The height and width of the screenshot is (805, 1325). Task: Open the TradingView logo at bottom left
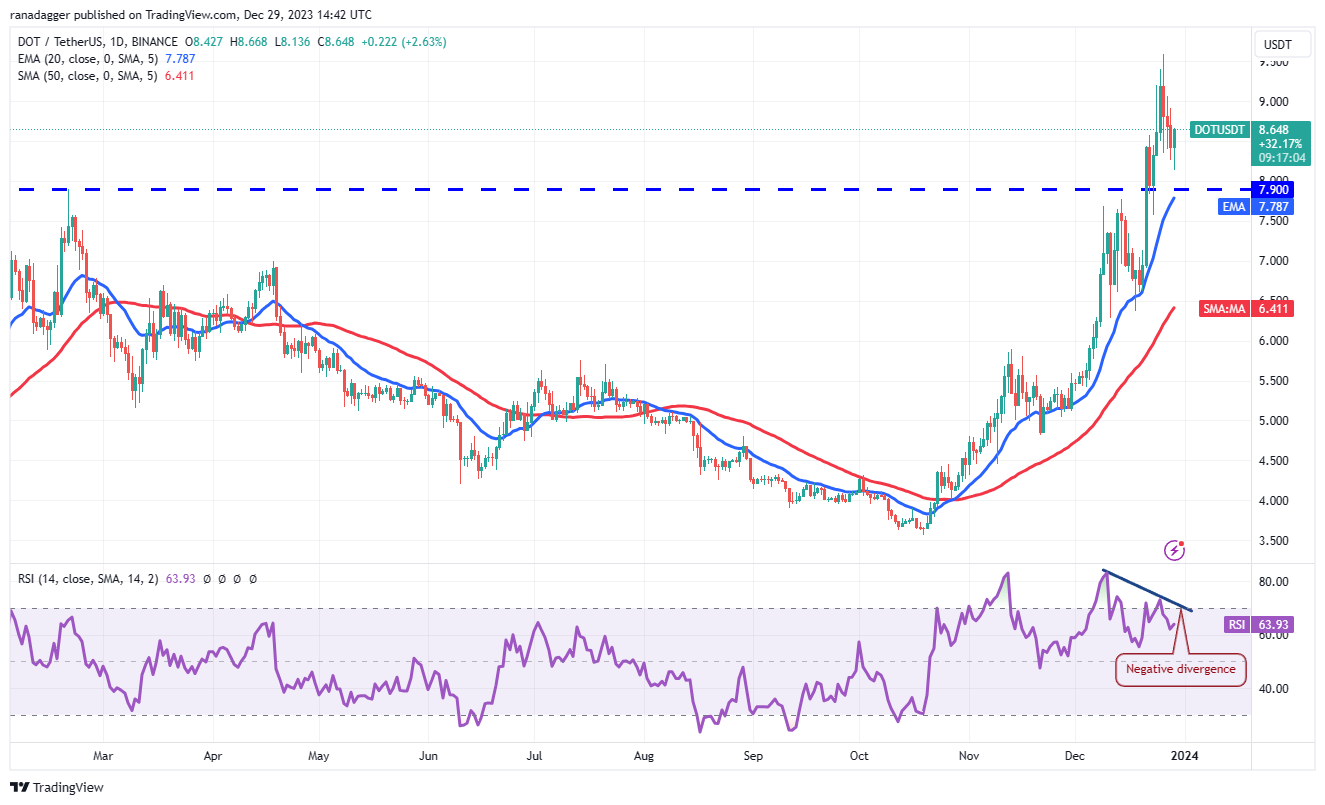58,787
